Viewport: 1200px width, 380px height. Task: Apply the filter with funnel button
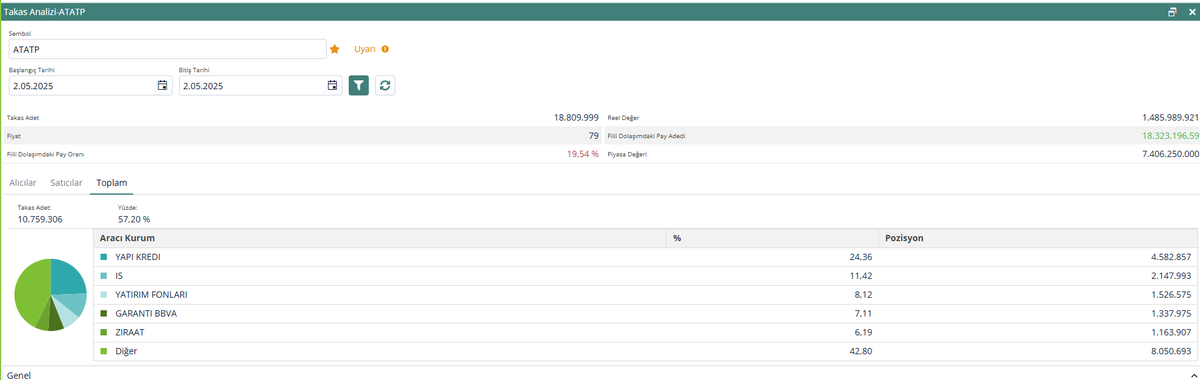[x=359, y=85]
